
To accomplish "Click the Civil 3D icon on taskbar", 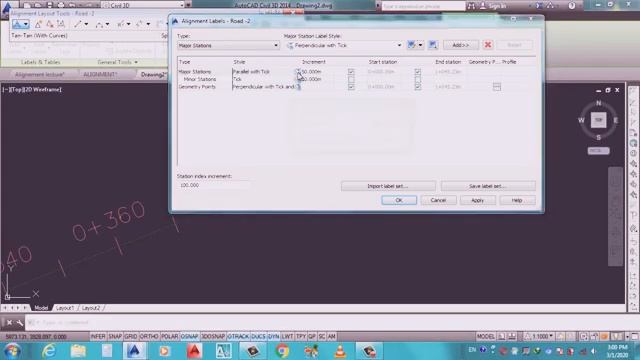I will tap(134, 351).
